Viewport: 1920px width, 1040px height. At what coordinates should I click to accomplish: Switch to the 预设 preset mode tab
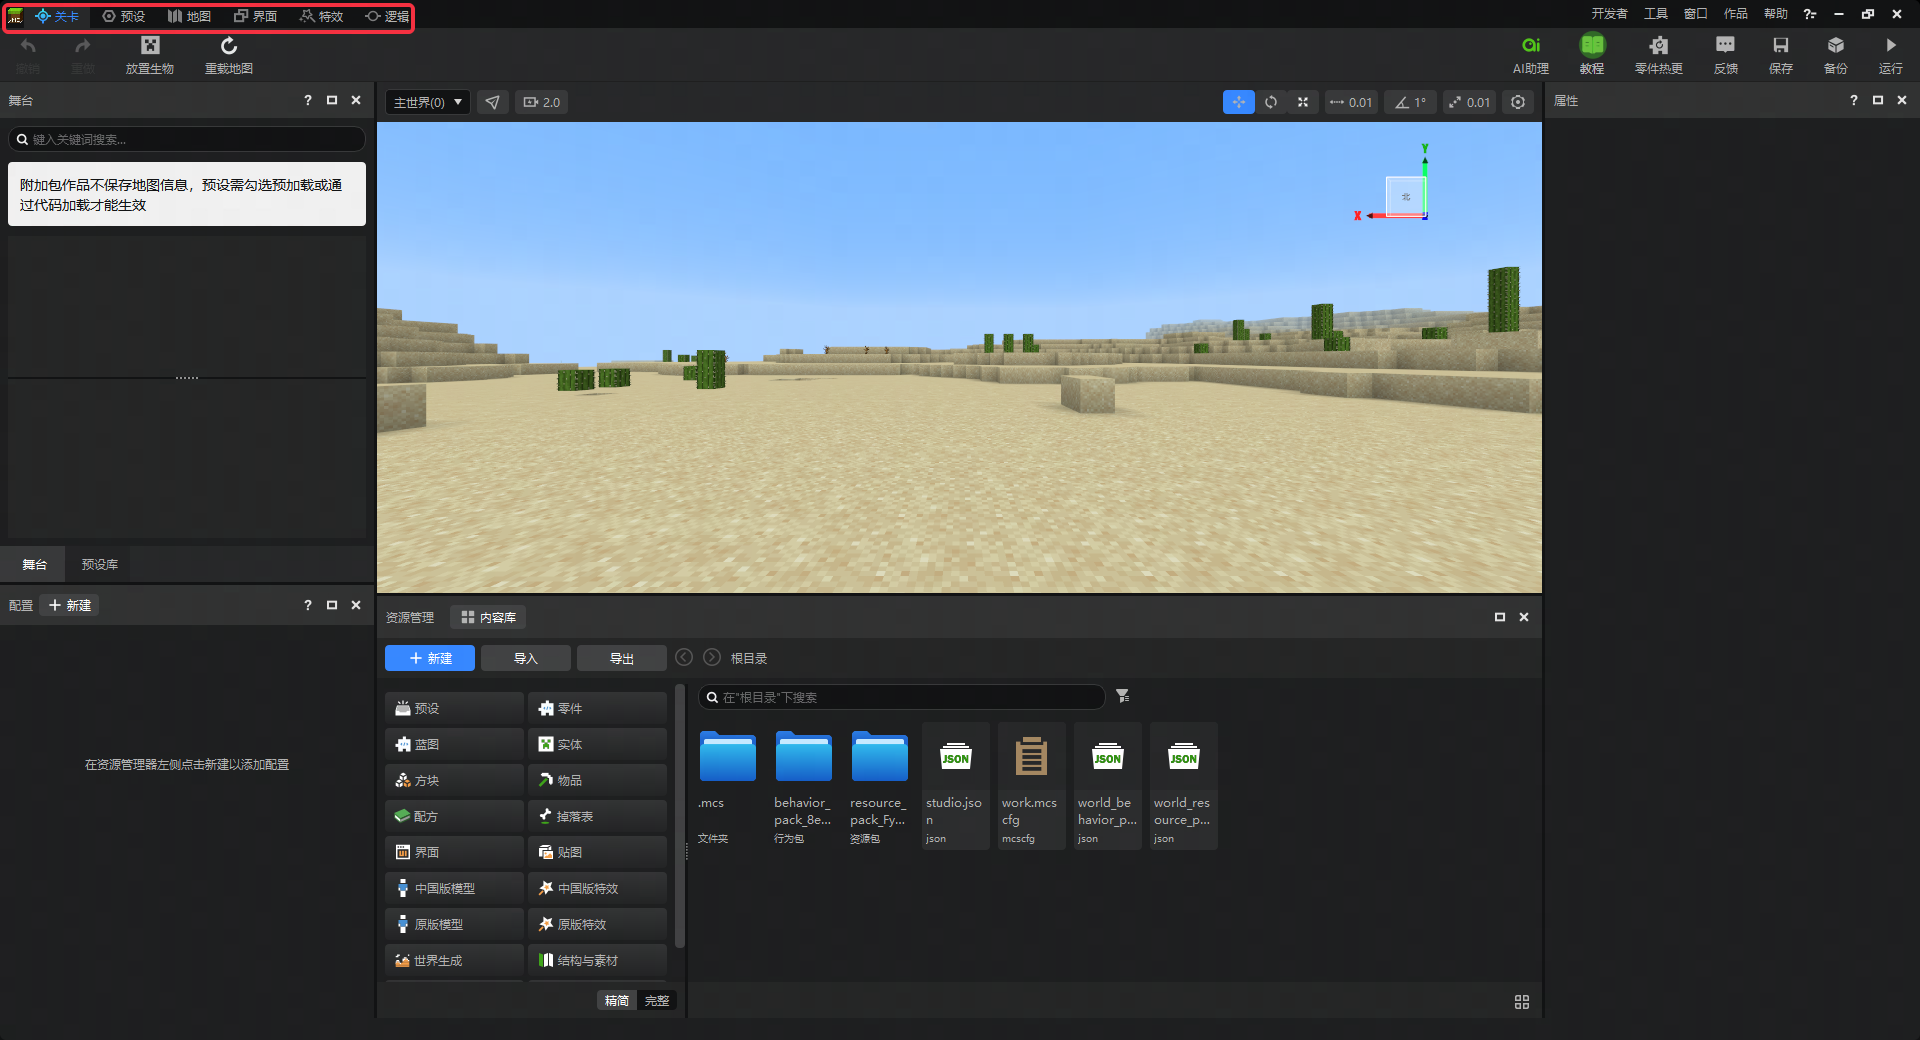pos(124,16)
